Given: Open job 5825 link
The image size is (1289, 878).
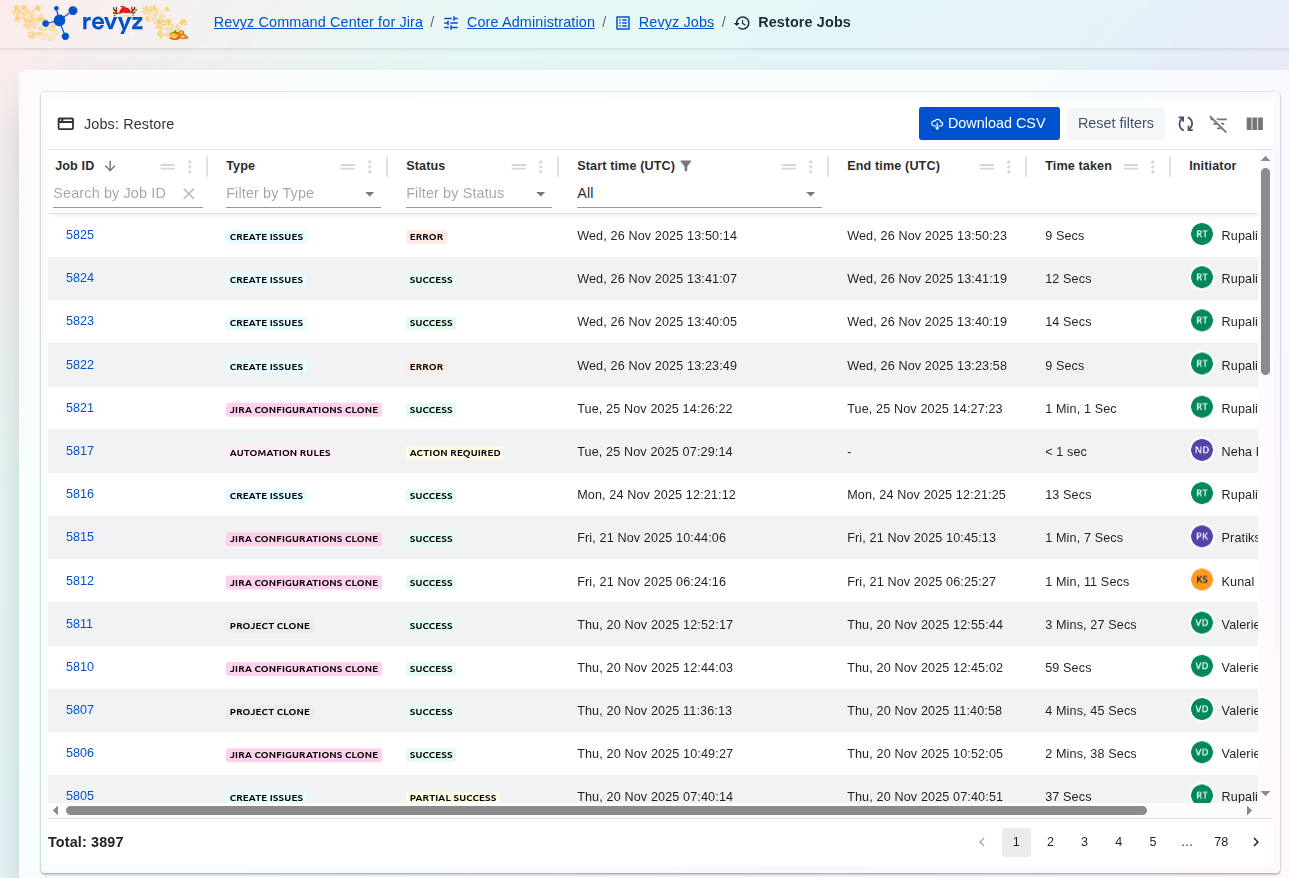Looking at the screenshot, I should 80,235.
